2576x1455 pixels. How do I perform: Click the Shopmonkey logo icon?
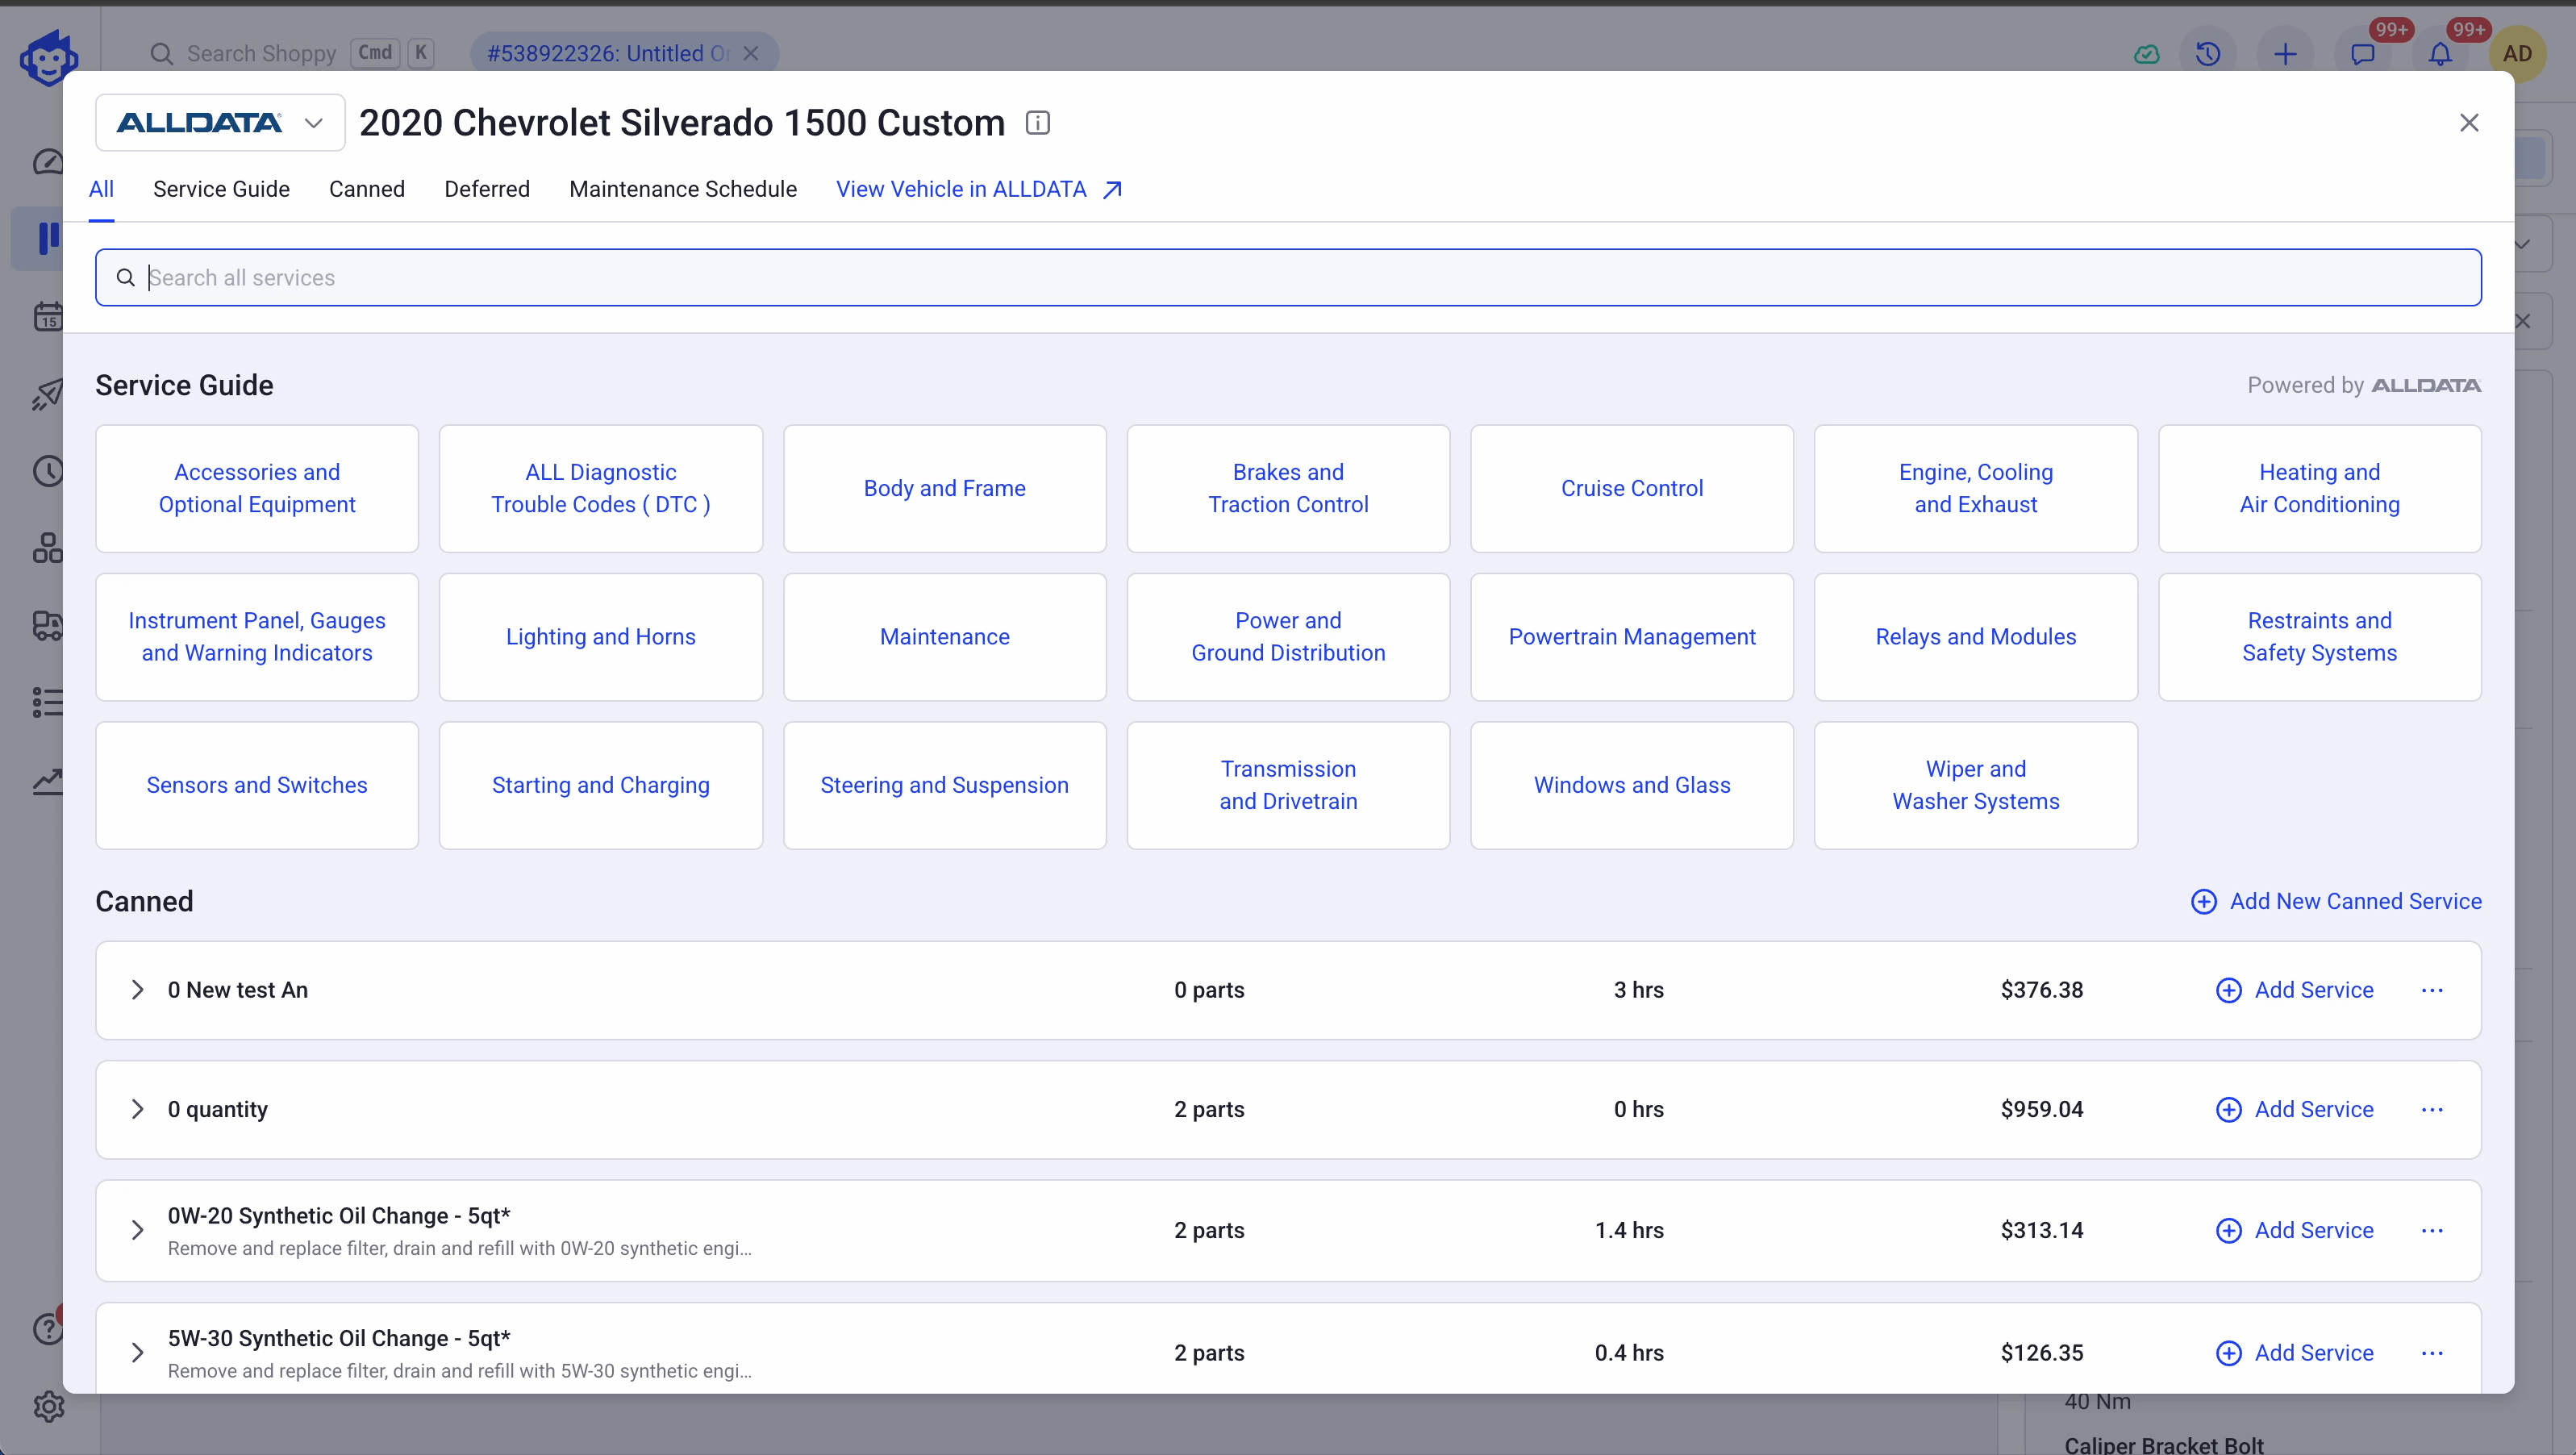click(x=49, y=57)
